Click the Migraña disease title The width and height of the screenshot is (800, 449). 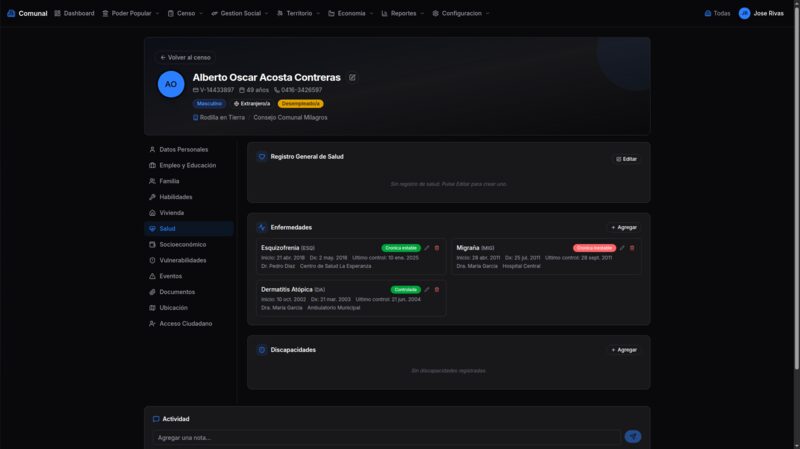coord(468,248)
